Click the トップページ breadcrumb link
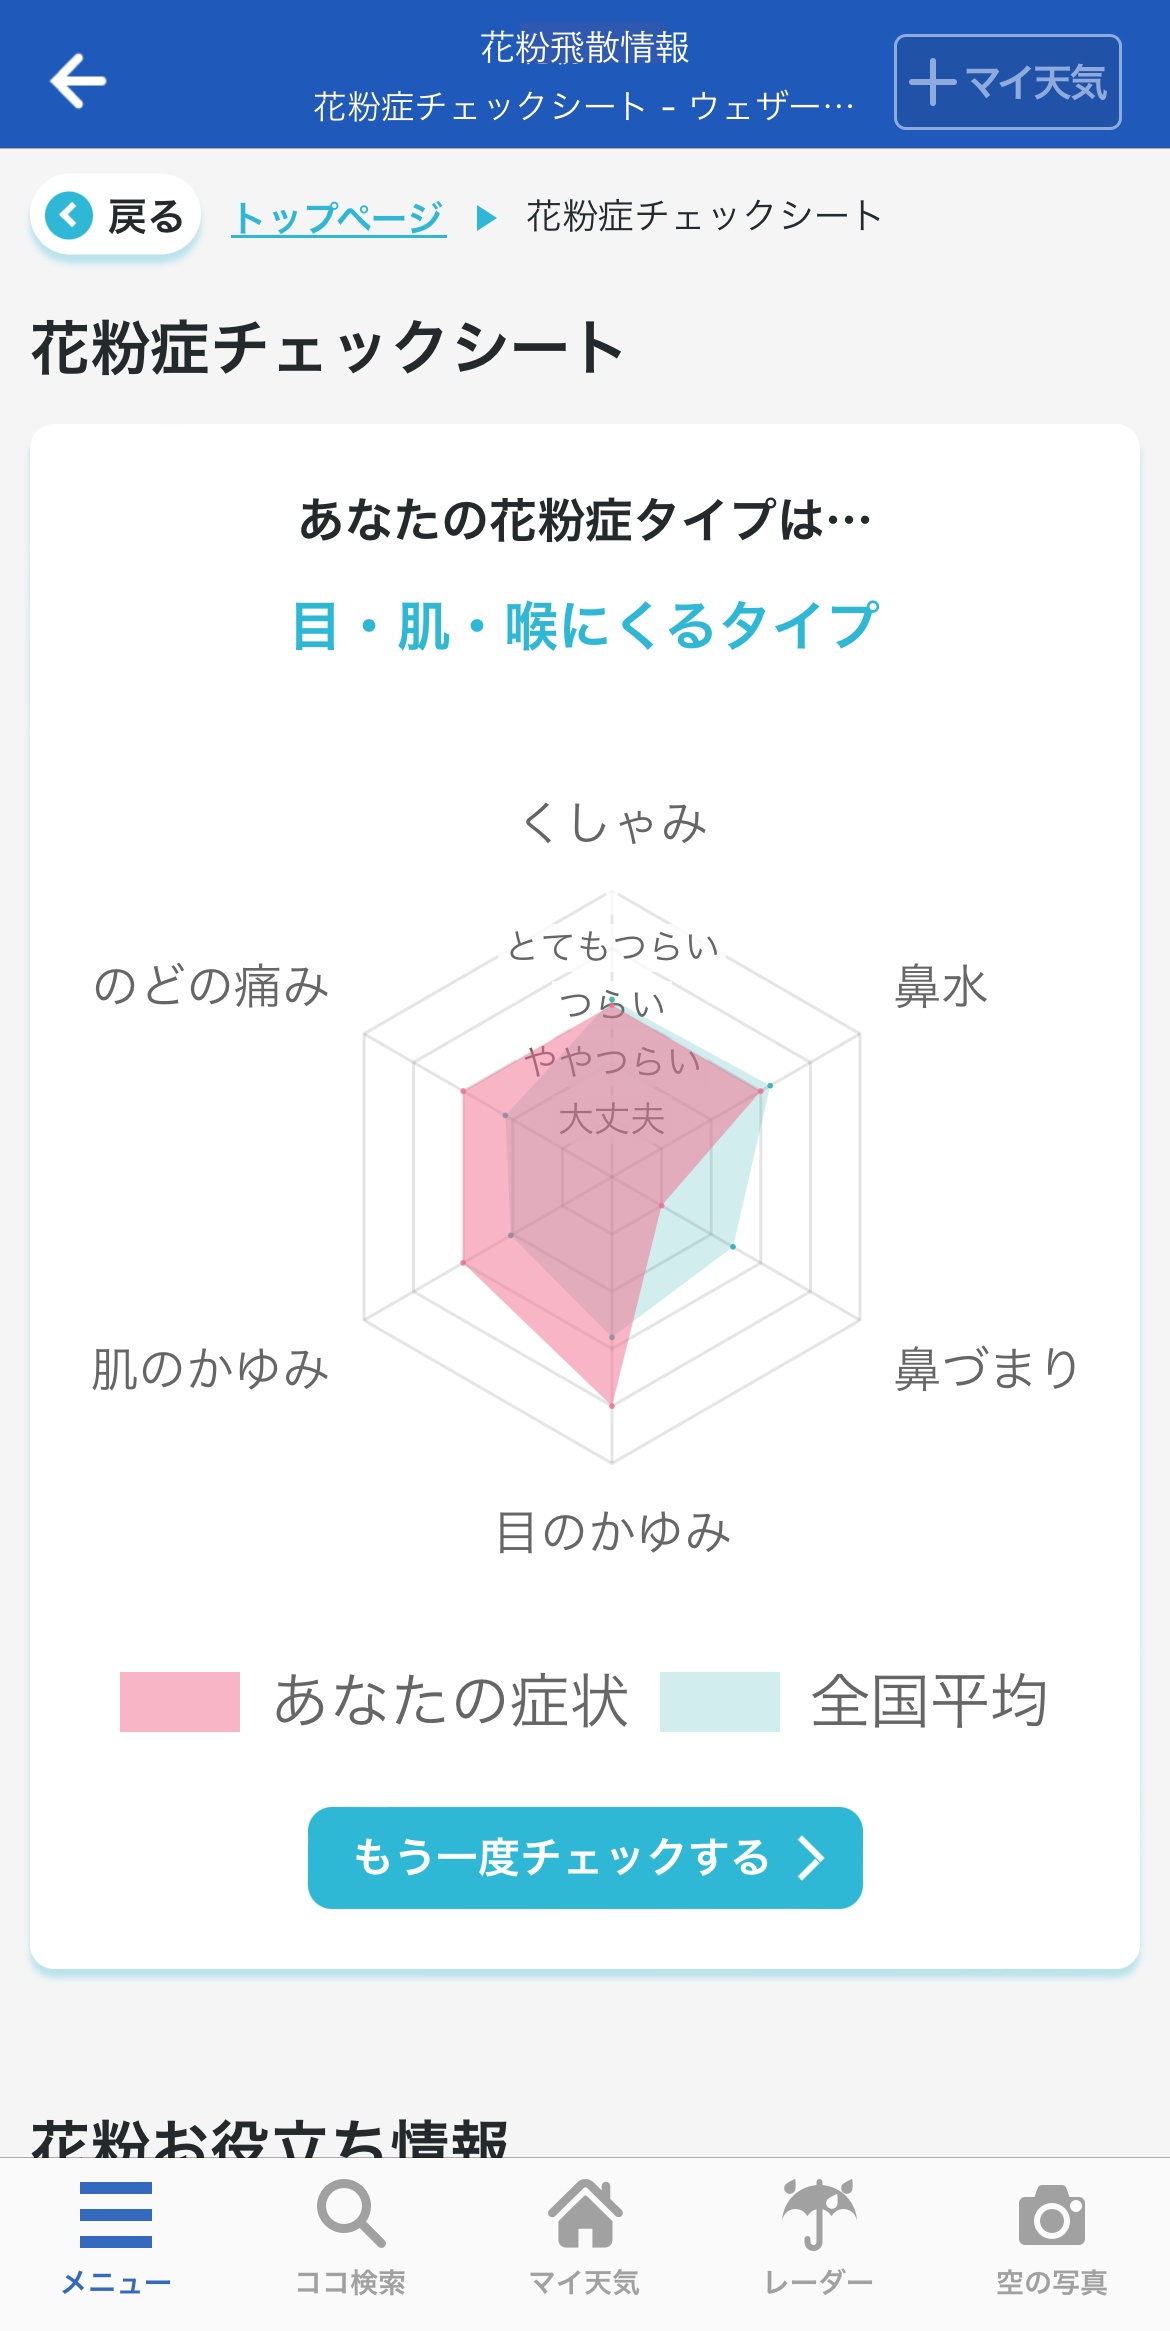This screenshot has width=1170, height=2331. pos(339,217)
